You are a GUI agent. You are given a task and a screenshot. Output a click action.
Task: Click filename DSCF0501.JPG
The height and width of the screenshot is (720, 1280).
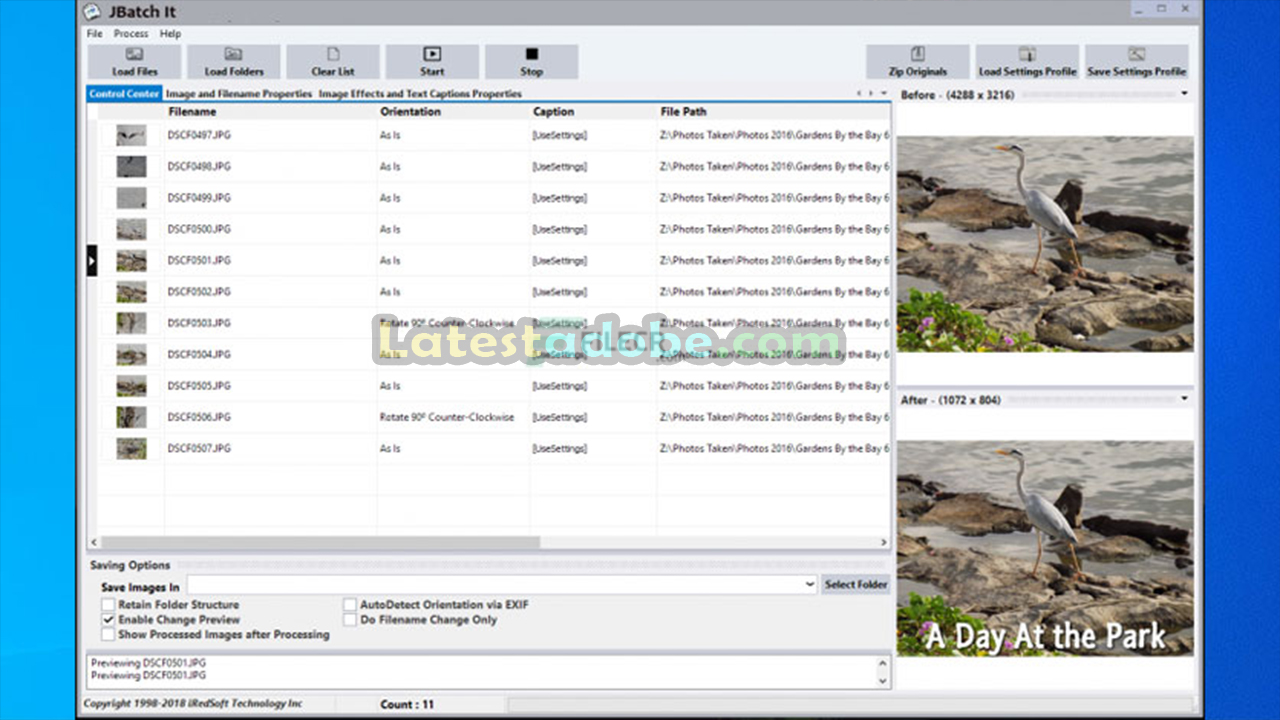(198, 261)
